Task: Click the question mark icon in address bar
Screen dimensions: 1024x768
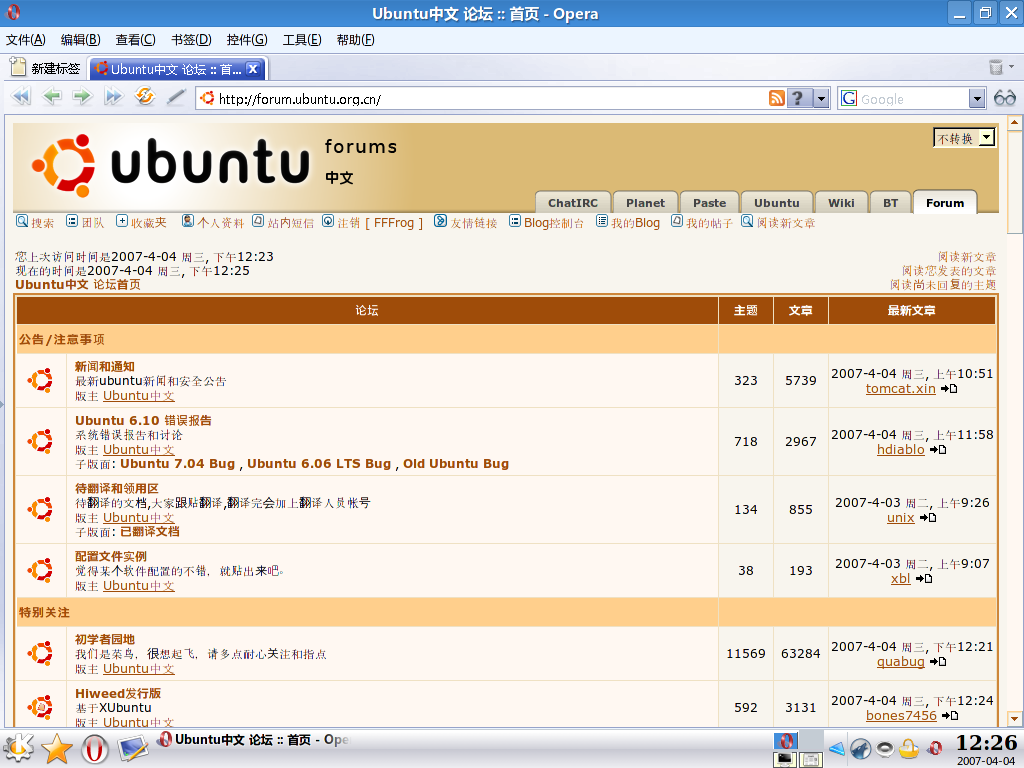Action: click(x=798, y=99)
